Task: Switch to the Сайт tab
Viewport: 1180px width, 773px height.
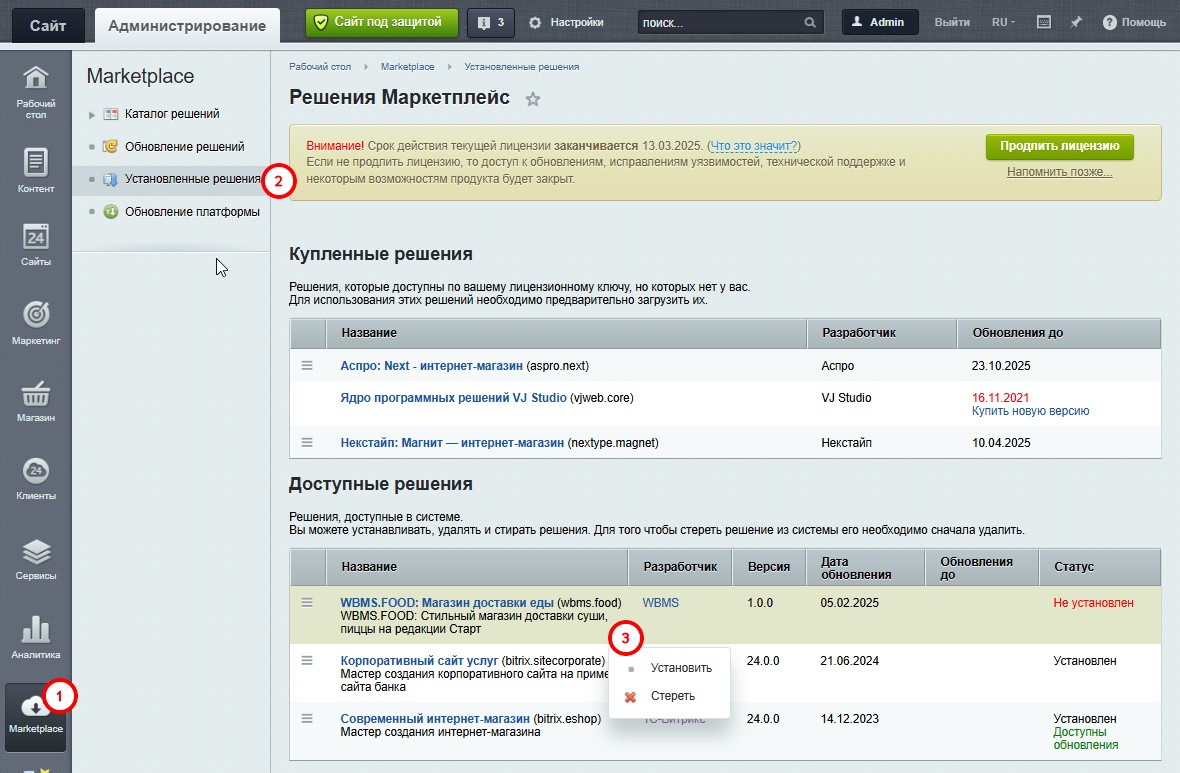Action: [x=48, y=25]
